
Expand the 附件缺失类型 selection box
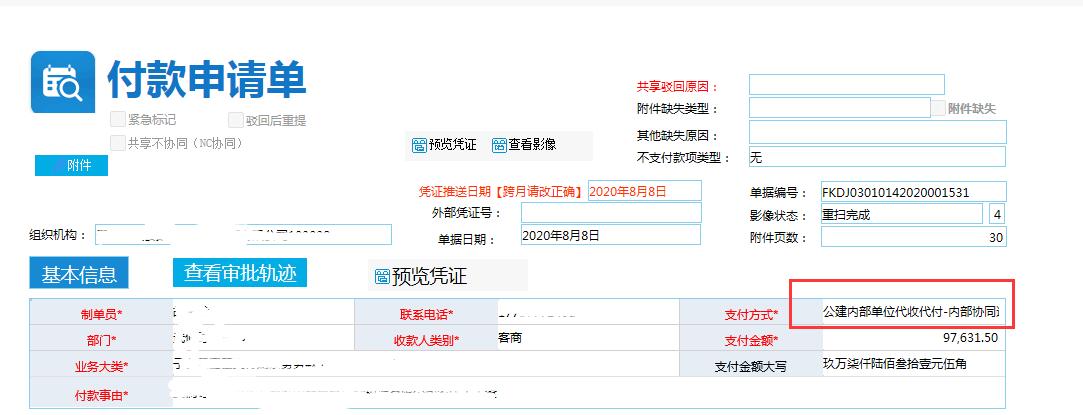(x=839, y=108)
